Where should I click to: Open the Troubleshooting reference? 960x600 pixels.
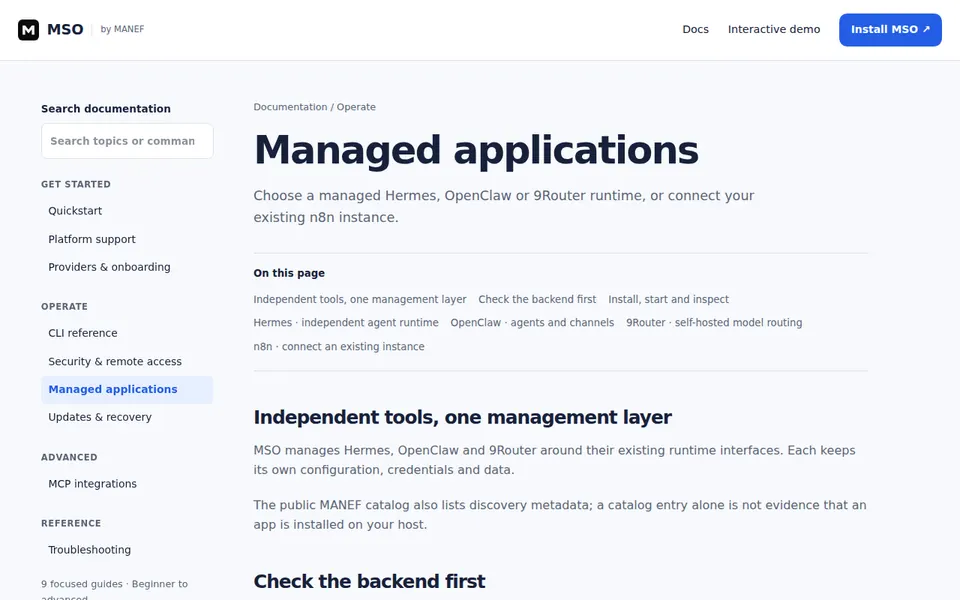pyautogui.click(x=89, y=550)
